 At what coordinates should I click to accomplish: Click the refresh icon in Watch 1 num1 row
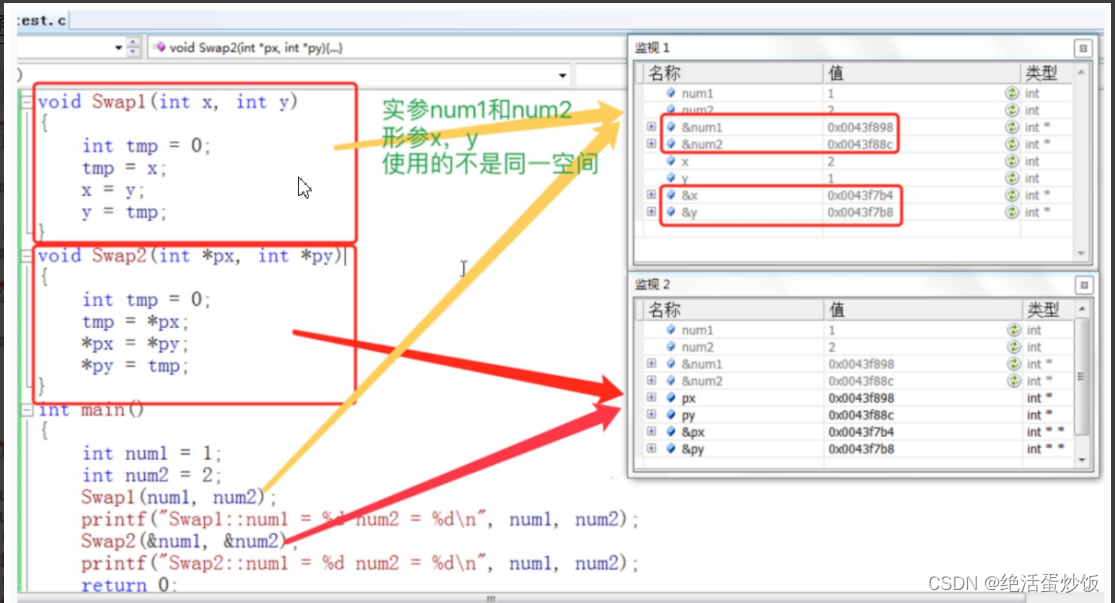pyautogui.click(x=1012, y=93)
